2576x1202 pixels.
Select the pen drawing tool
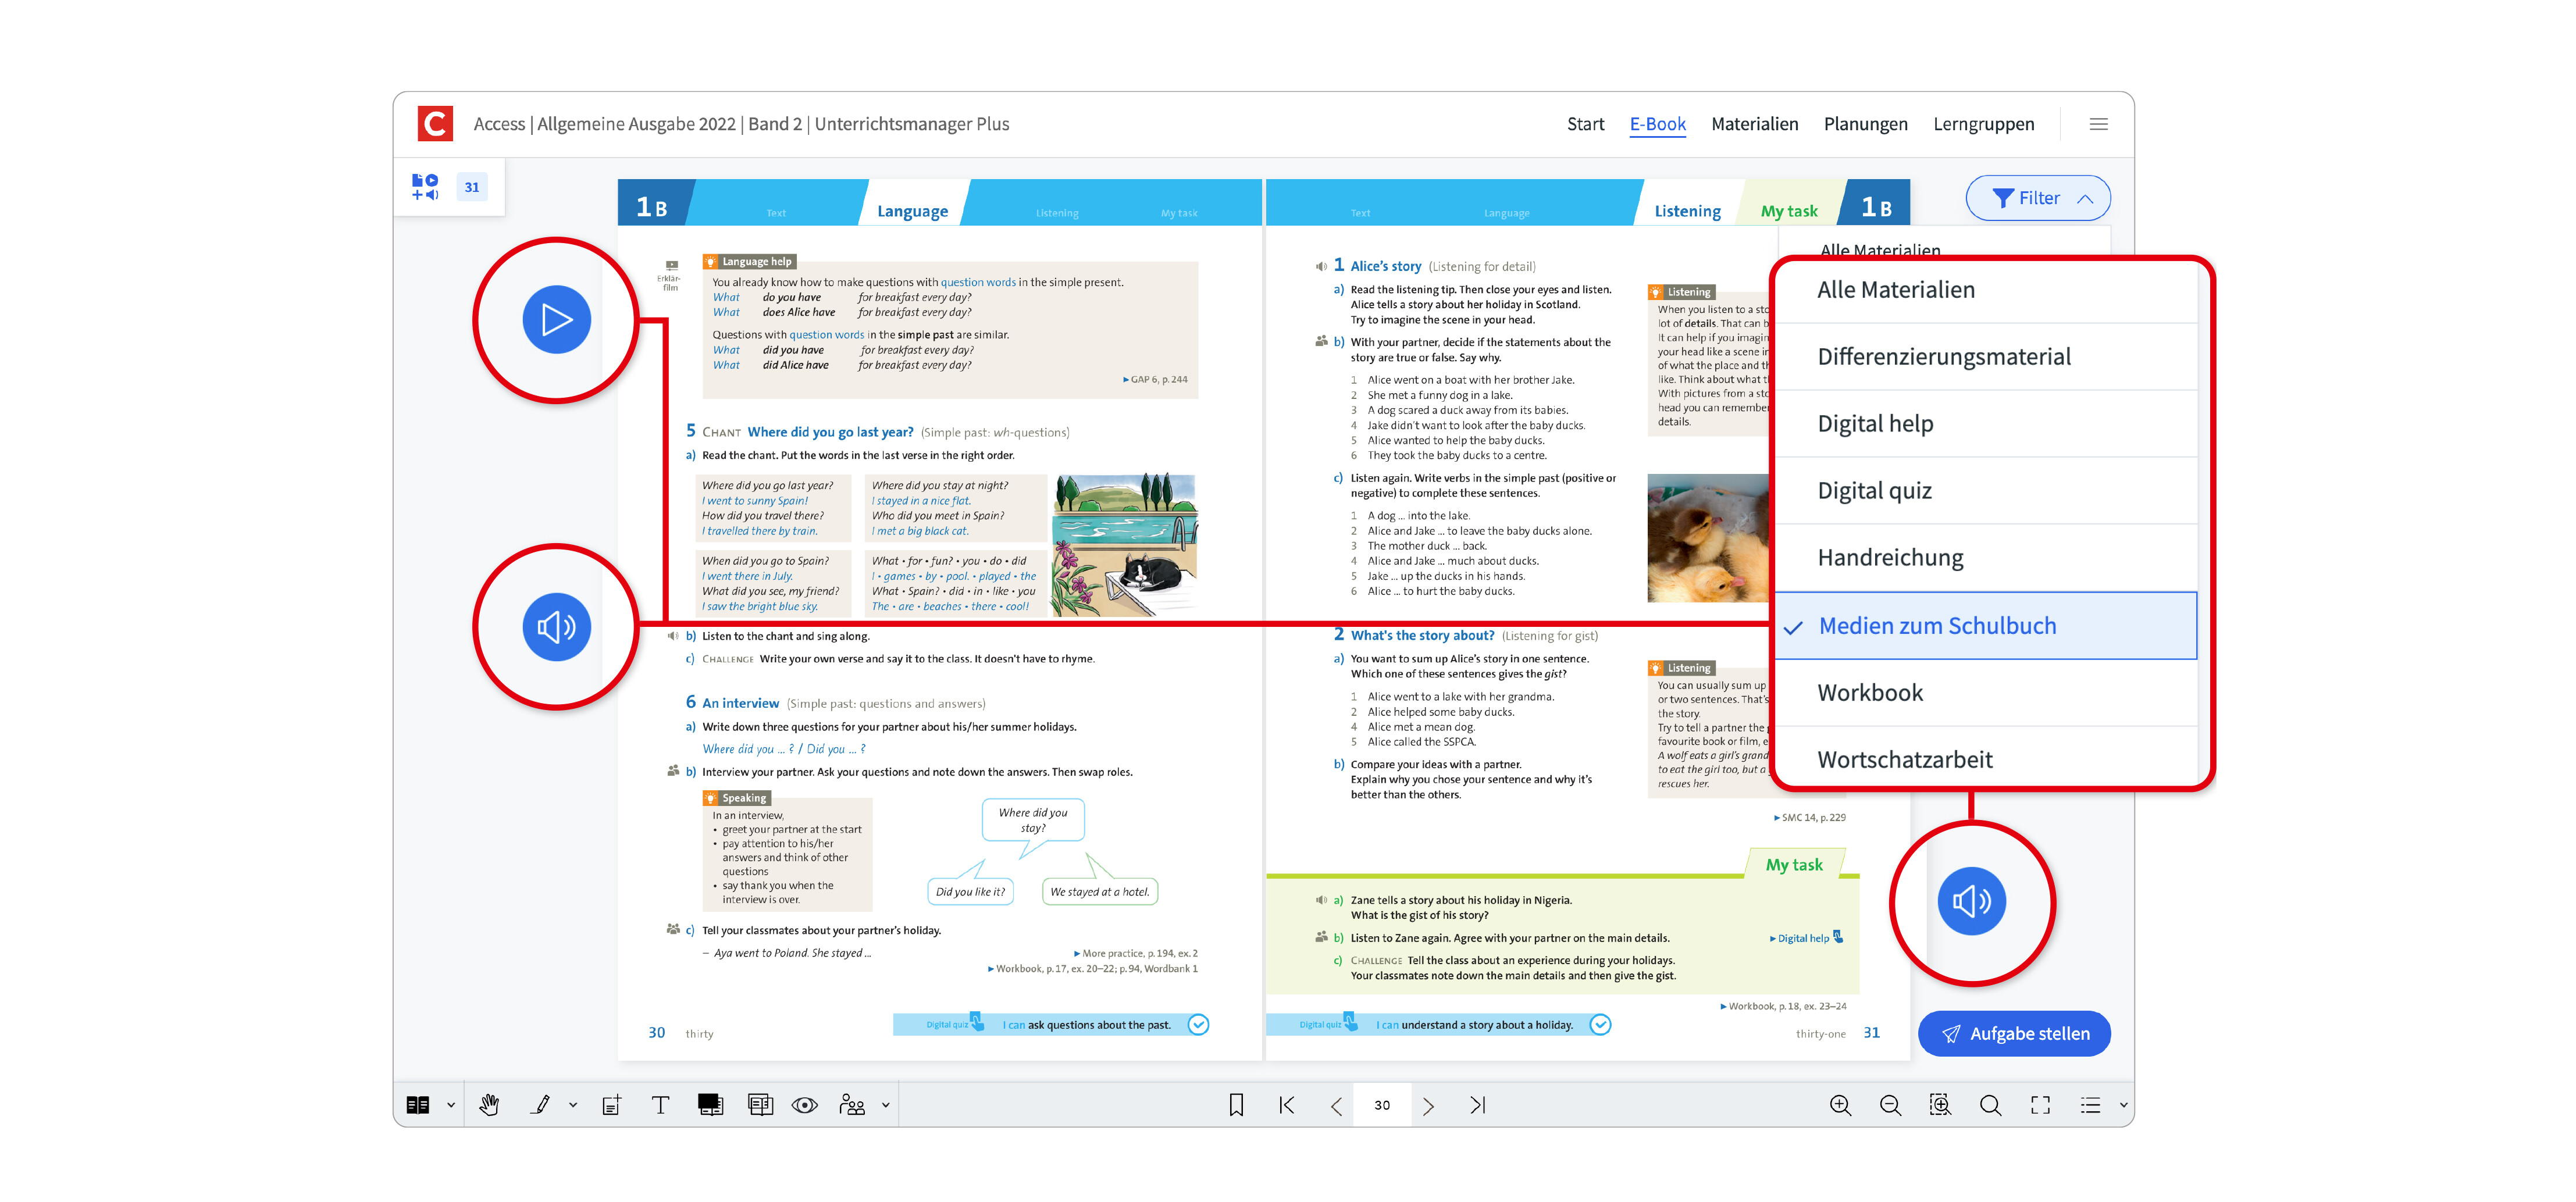tap(541, 1105)
